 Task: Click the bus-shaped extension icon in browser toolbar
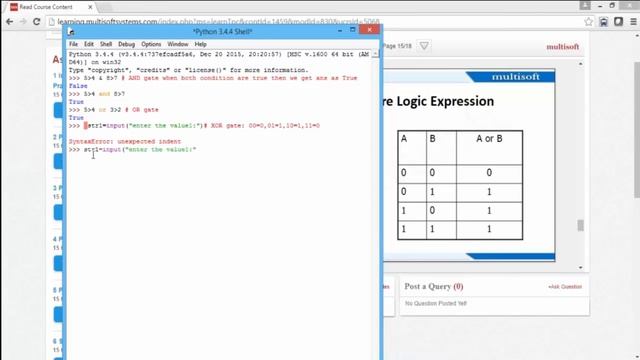point(603,22)
